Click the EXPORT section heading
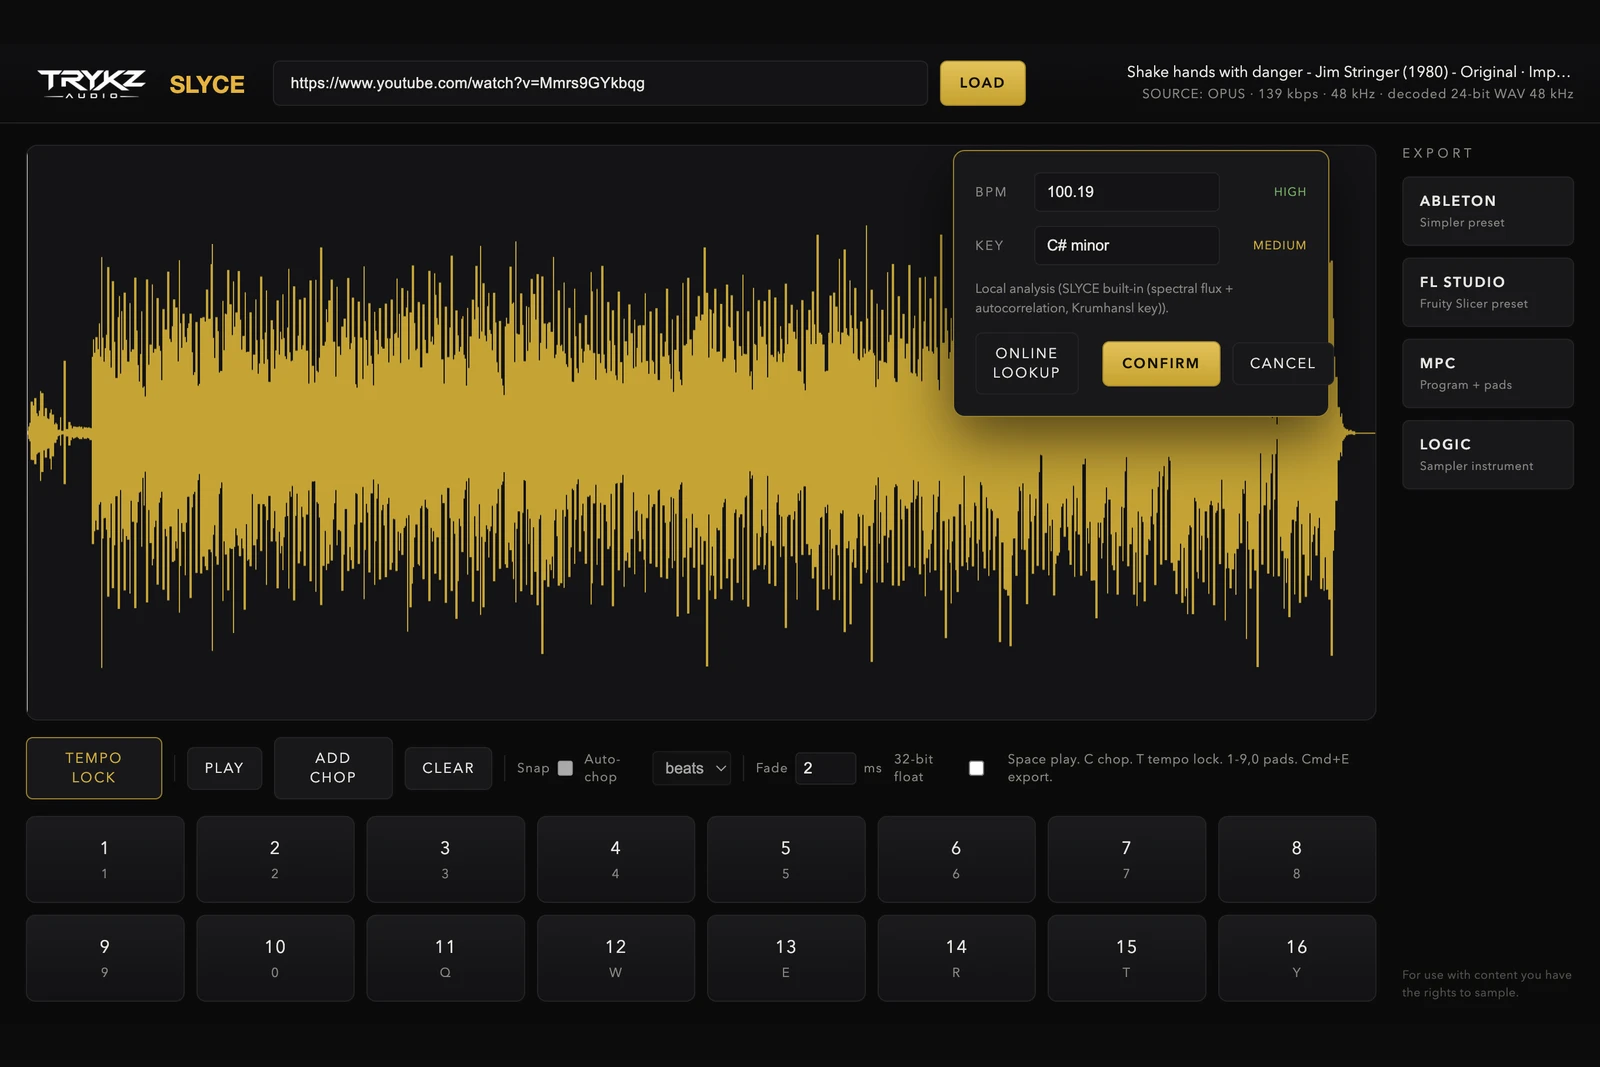1600x1067 pixels. click(x=1437, y=153)
